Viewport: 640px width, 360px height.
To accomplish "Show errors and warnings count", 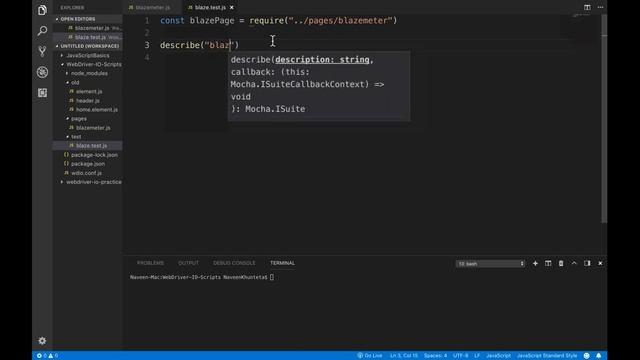I will point(47,356).
